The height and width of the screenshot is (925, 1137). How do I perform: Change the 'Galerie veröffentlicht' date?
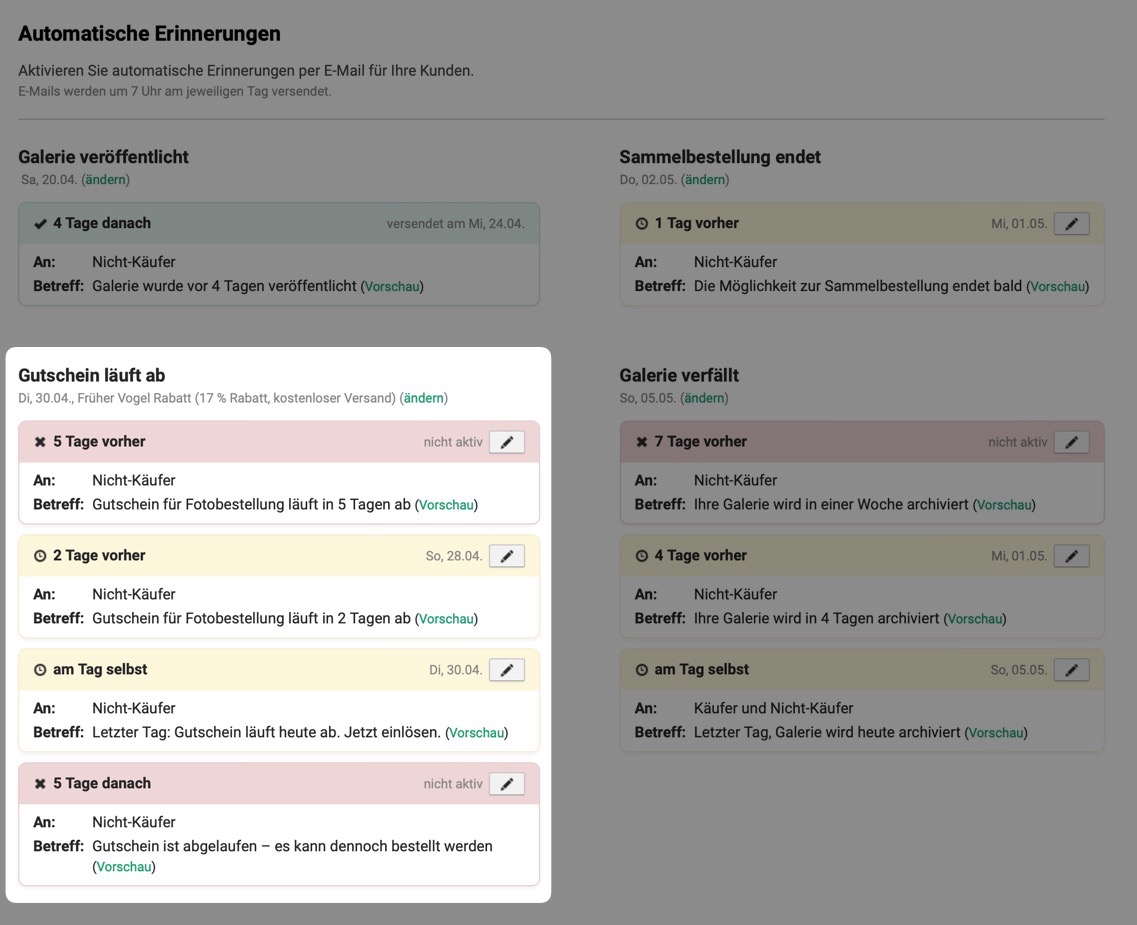pos(105,180)
